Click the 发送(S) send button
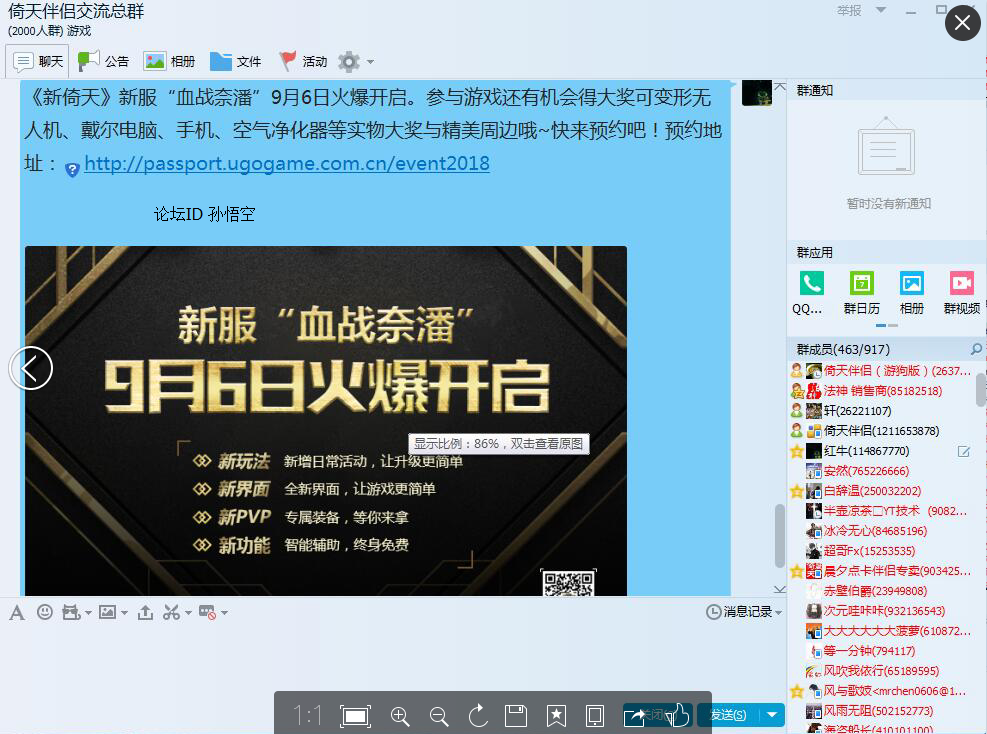The image size is (987, 734). (728, 715)
